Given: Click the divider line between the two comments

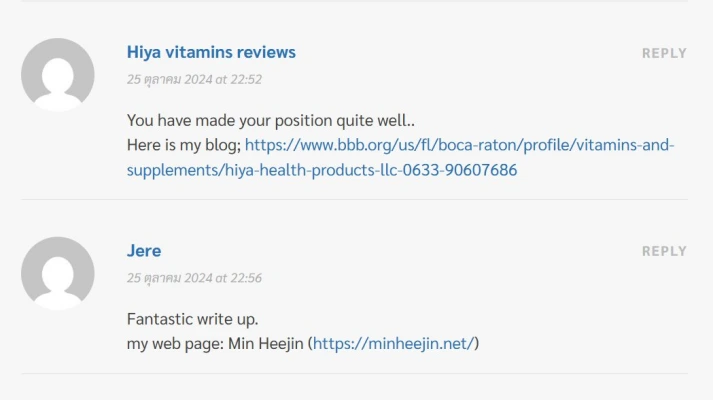Looking at the screenshot, I should pos(354,199).
